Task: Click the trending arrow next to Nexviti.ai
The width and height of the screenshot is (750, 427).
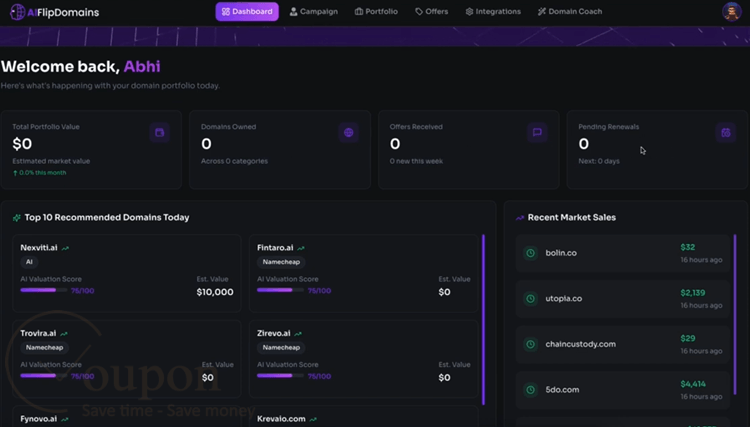Action: coord(65,248)
